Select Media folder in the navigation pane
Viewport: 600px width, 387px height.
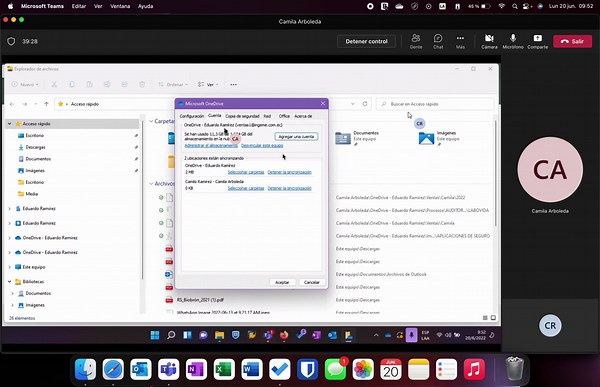(31, 194)
